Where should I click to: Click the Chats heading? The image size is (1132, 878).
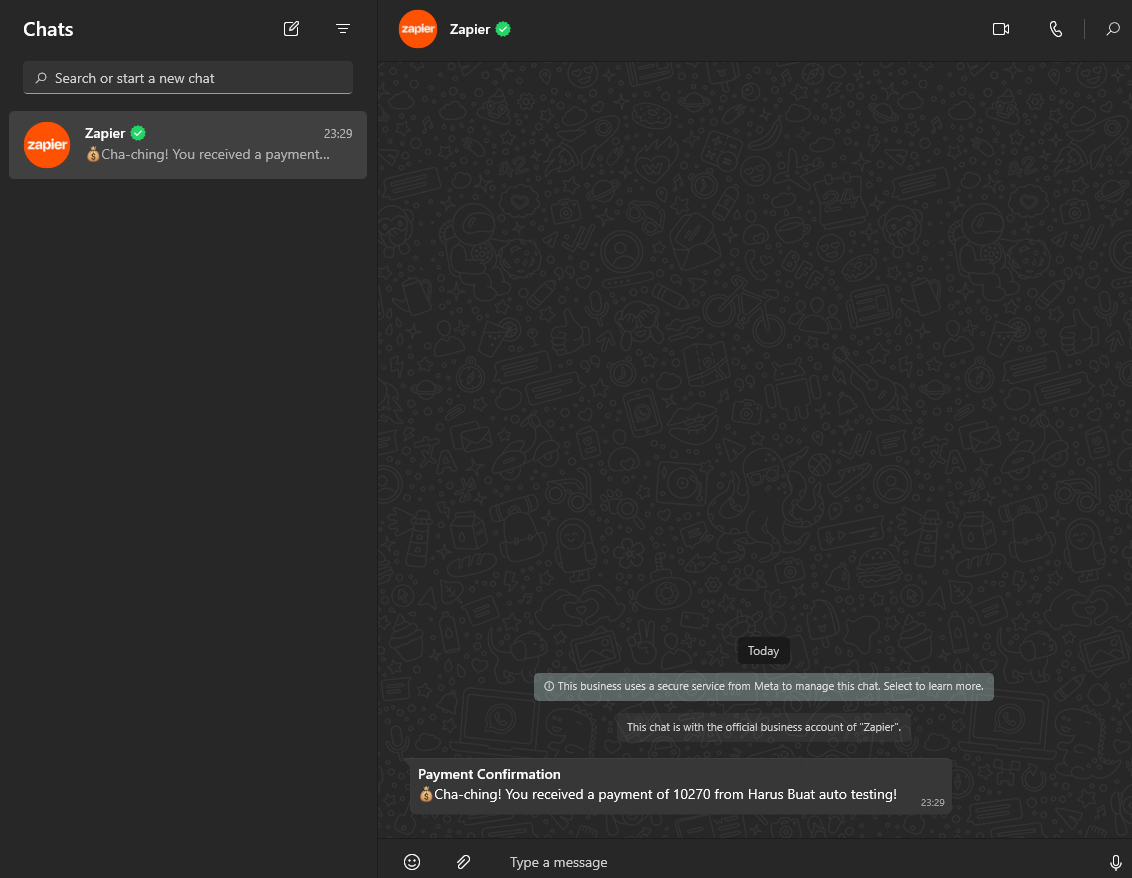point(48,29)
